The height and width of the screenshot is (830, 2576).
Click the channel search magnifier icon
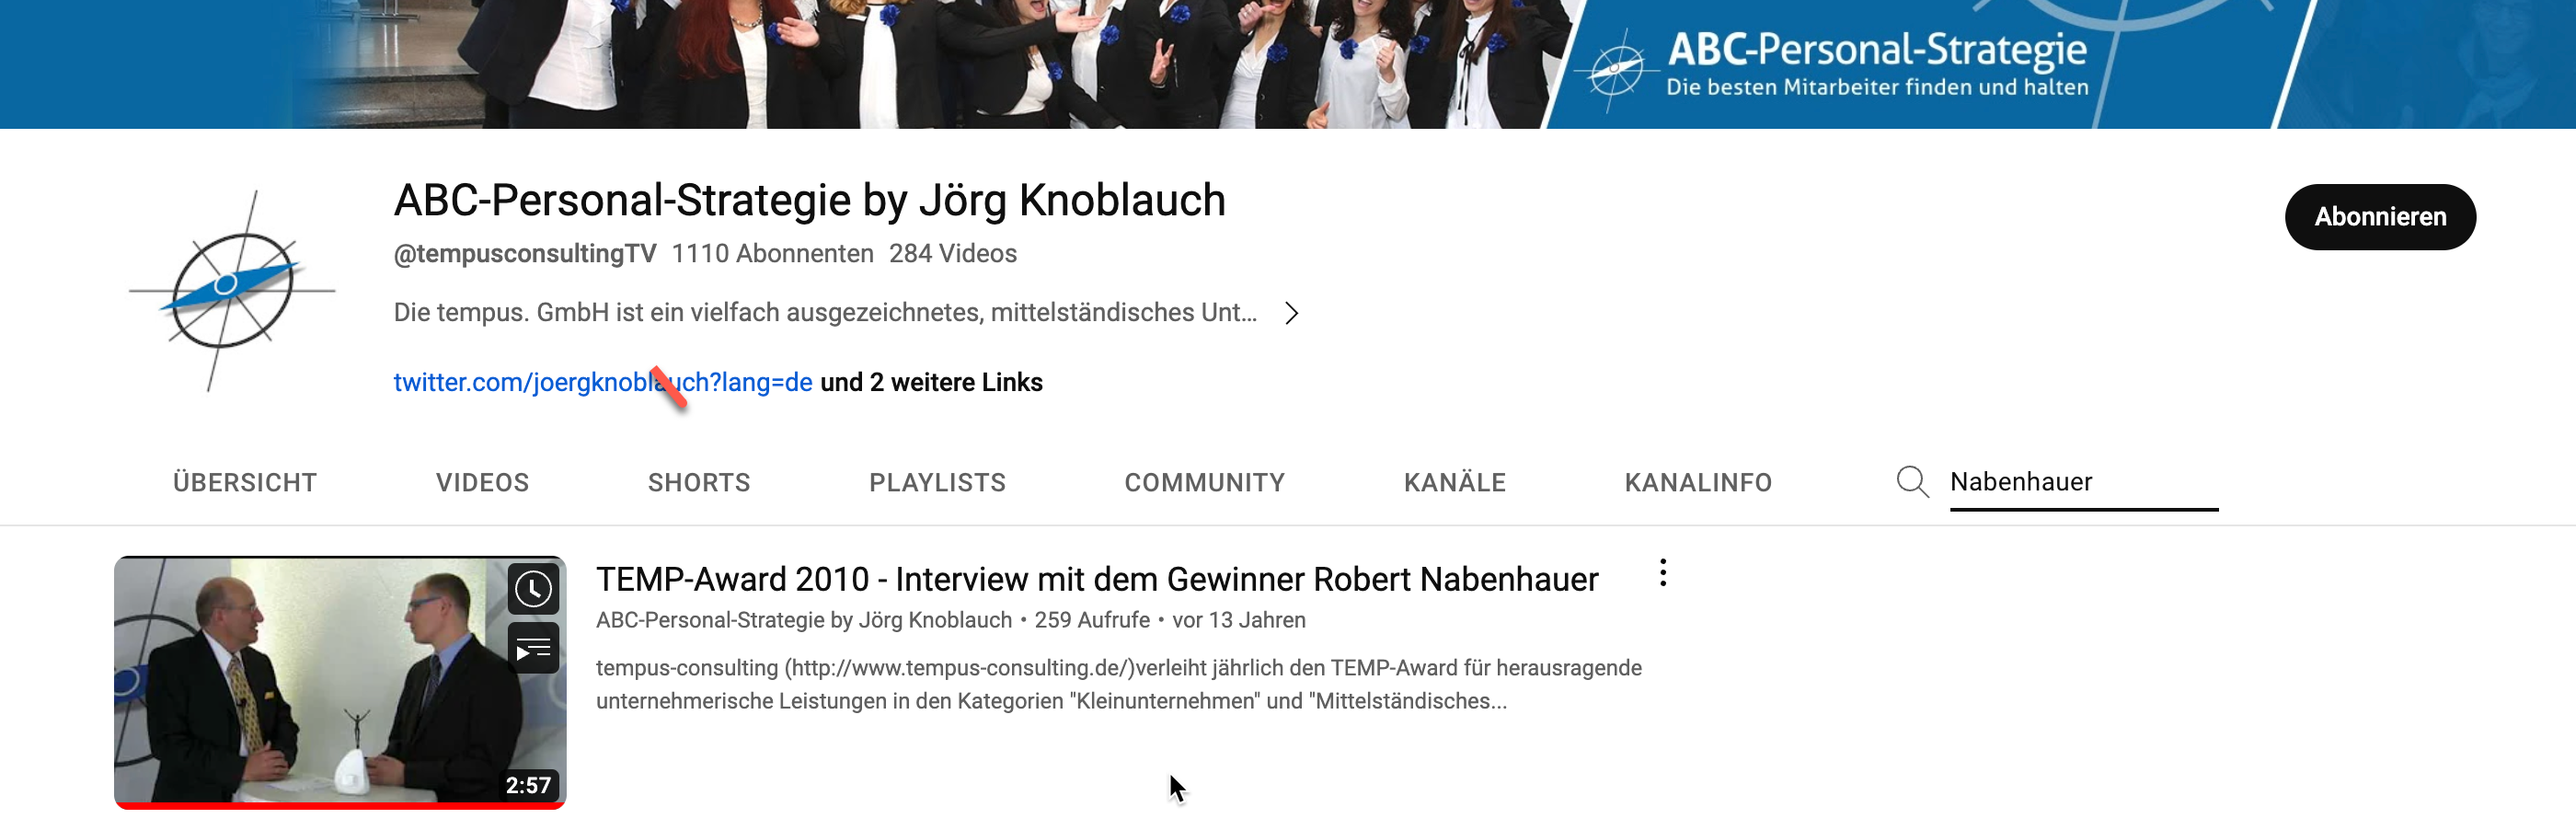pyautogui.click(x=1912, y=482)
